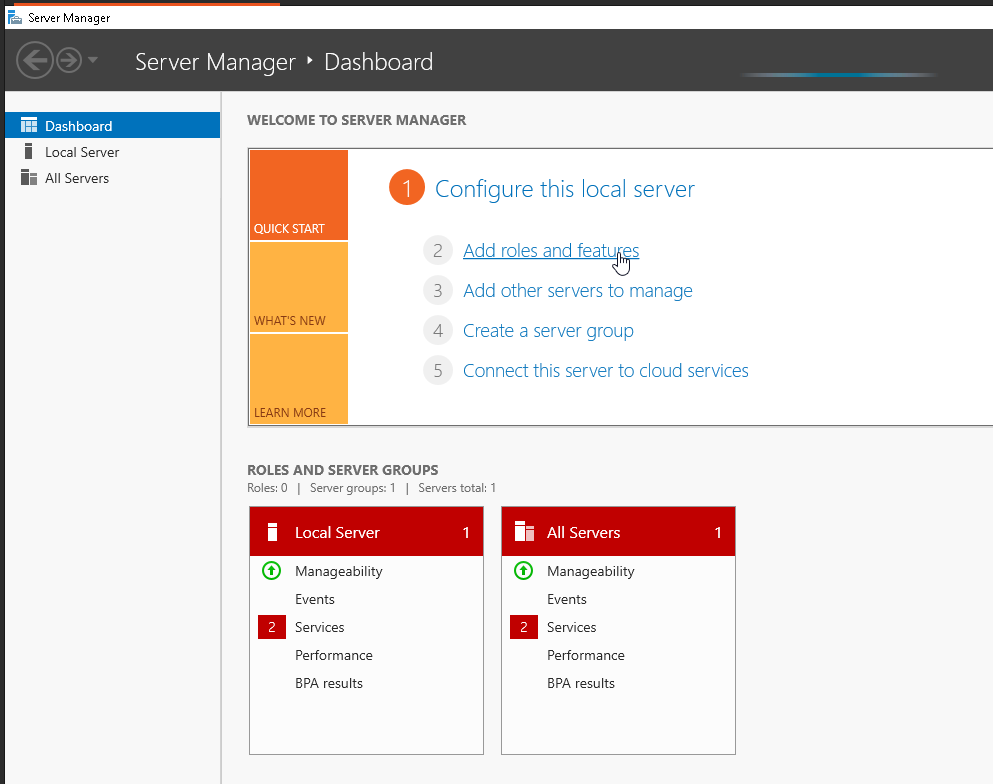Open Add other servers to manage

577,291
